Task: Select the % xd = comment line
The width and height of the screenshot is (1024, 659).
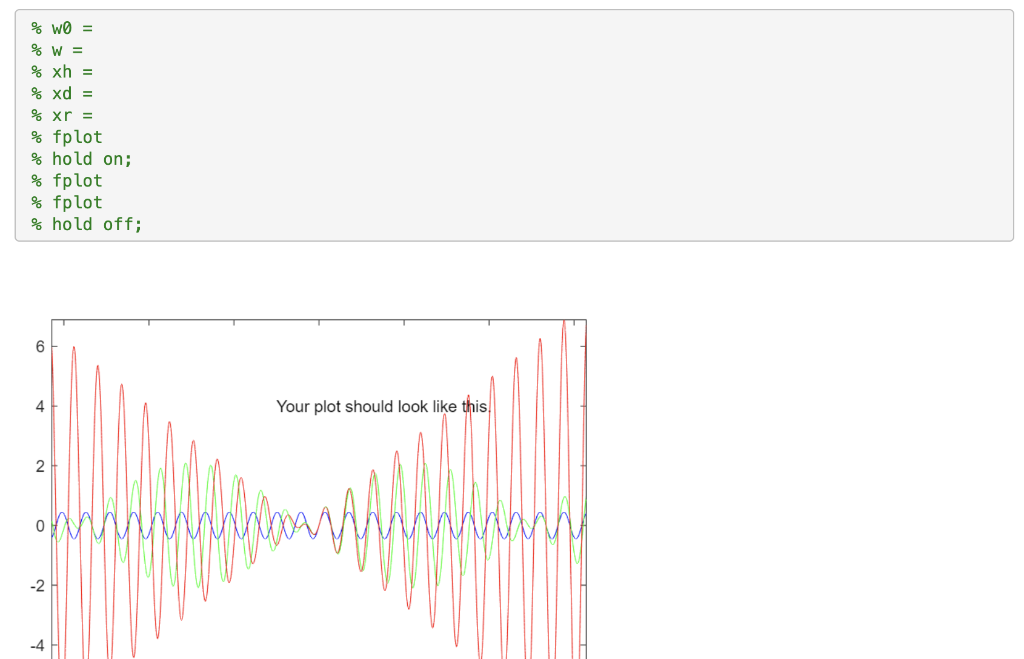Action: pyautogui.click(x=62, y=93)
